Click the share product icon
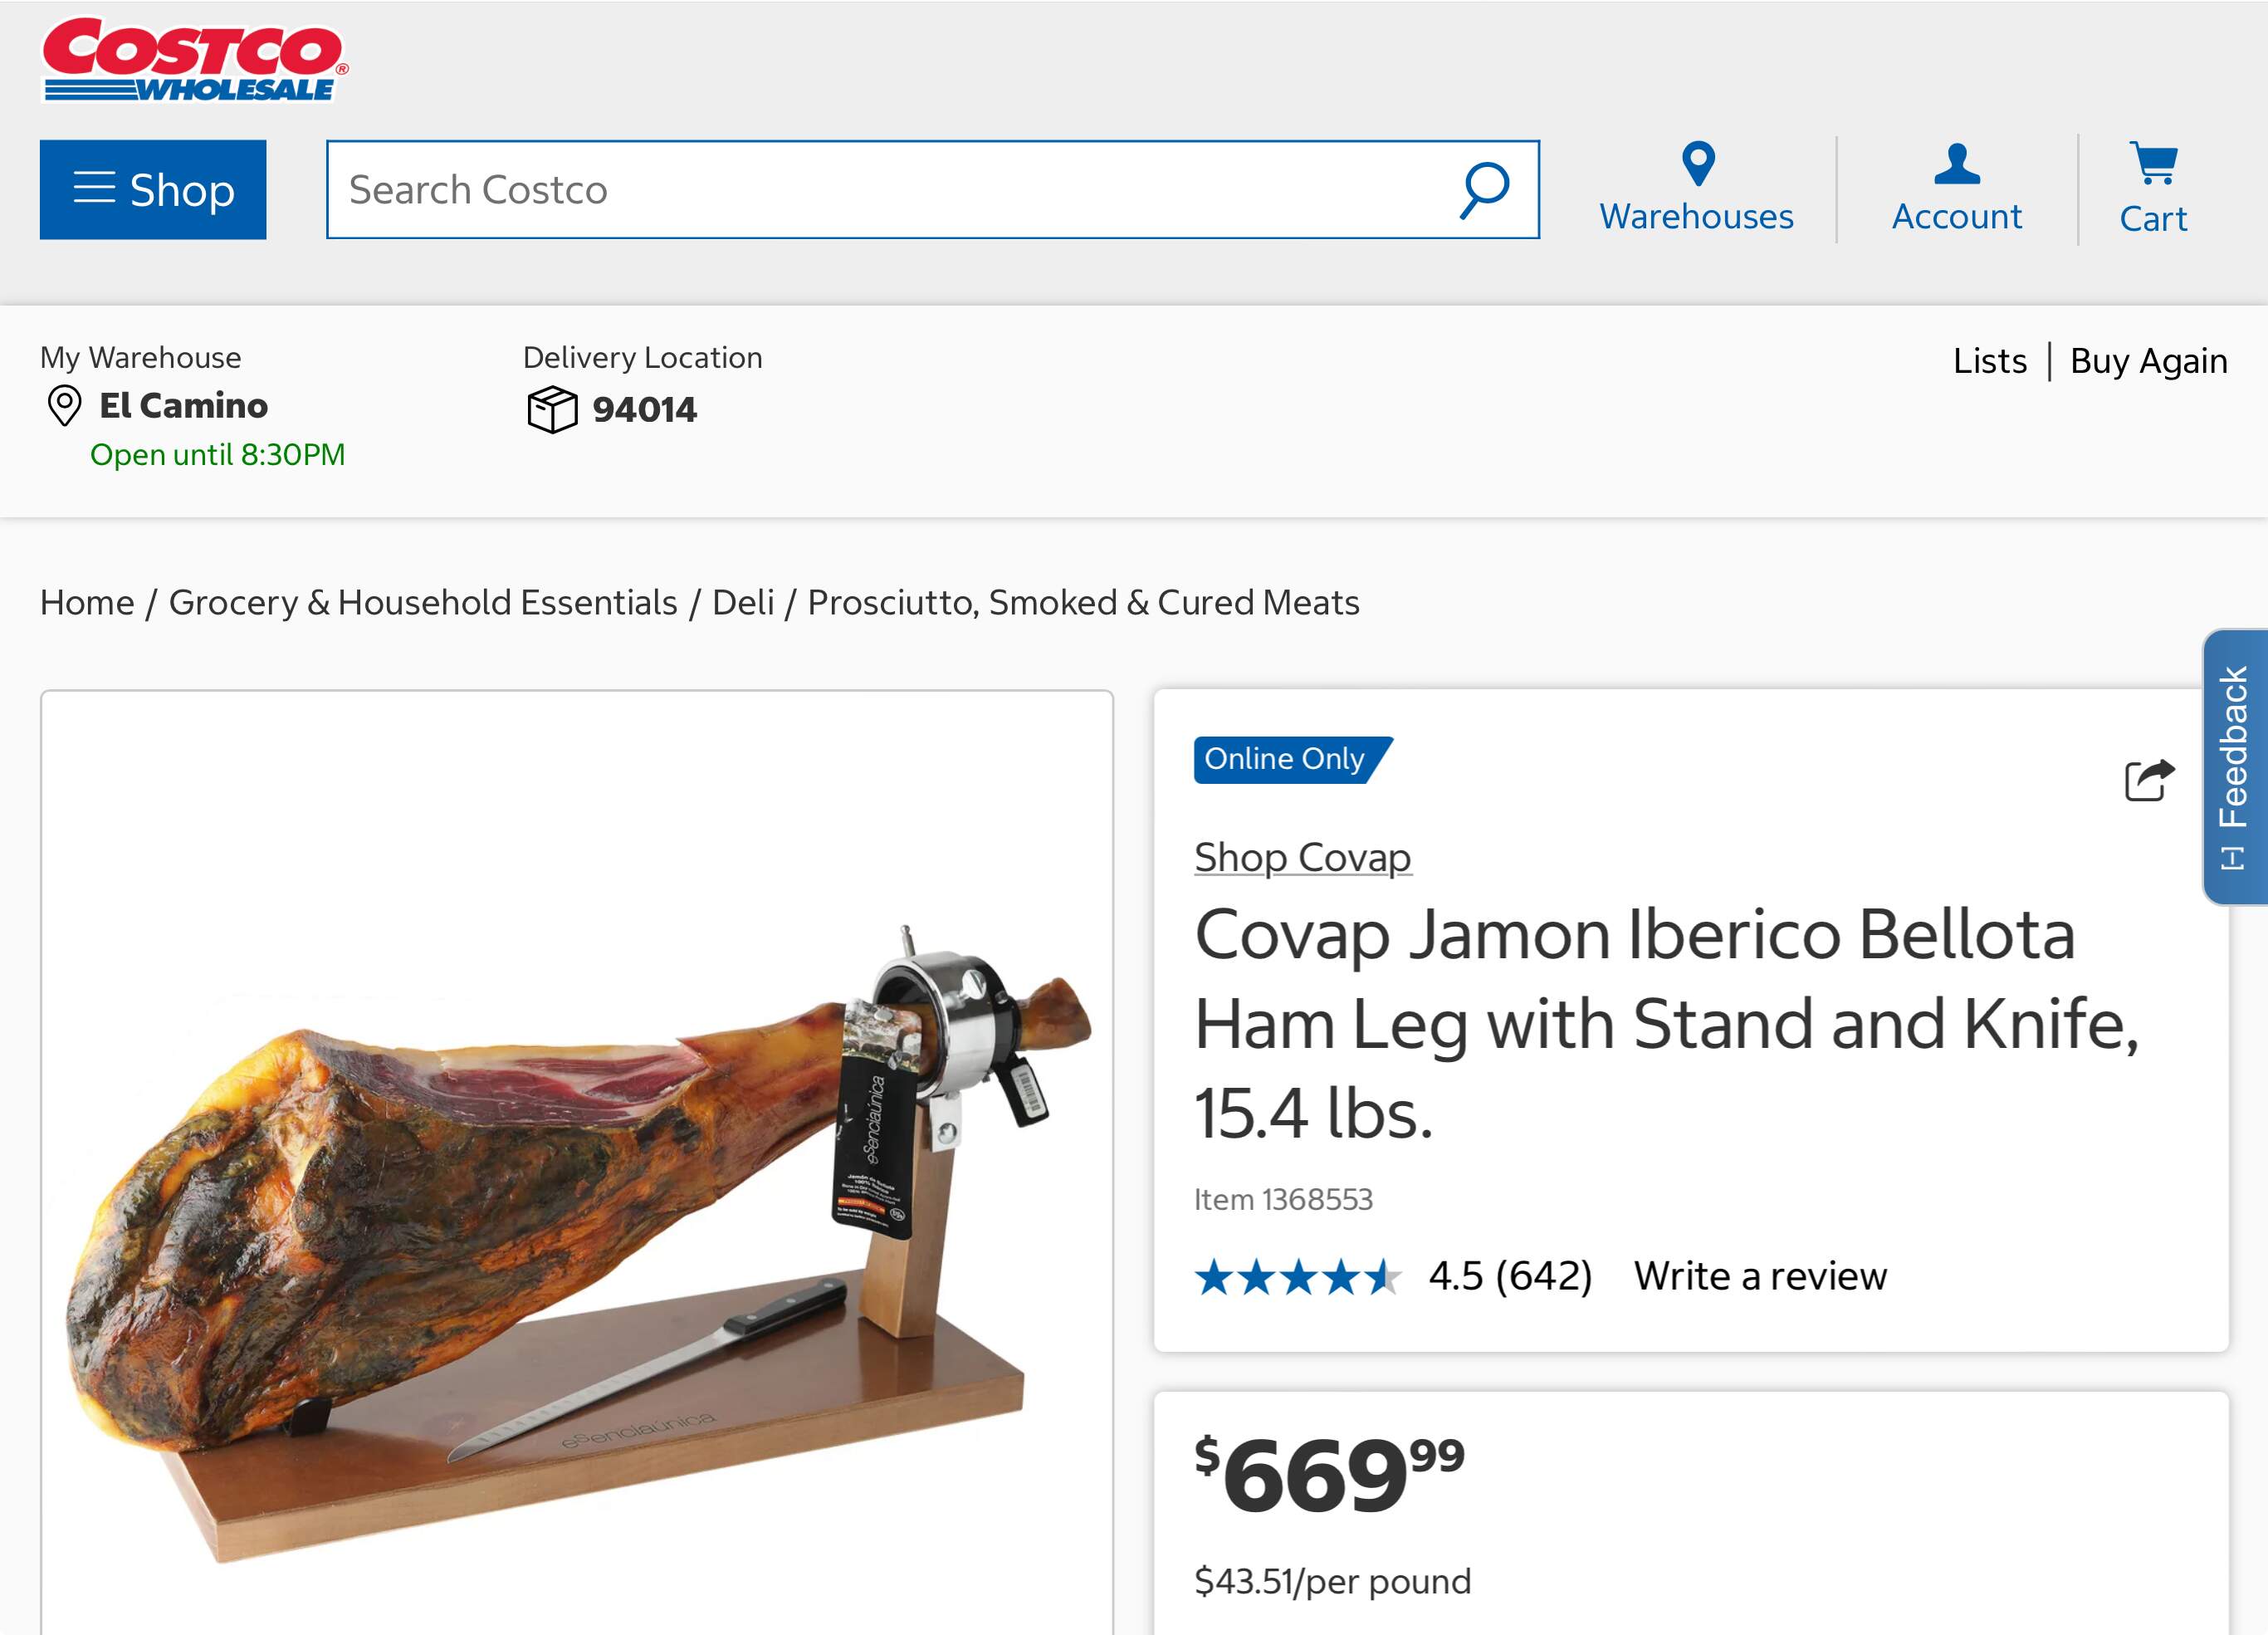The image size is (2268, 1635). pos(2149,780)
